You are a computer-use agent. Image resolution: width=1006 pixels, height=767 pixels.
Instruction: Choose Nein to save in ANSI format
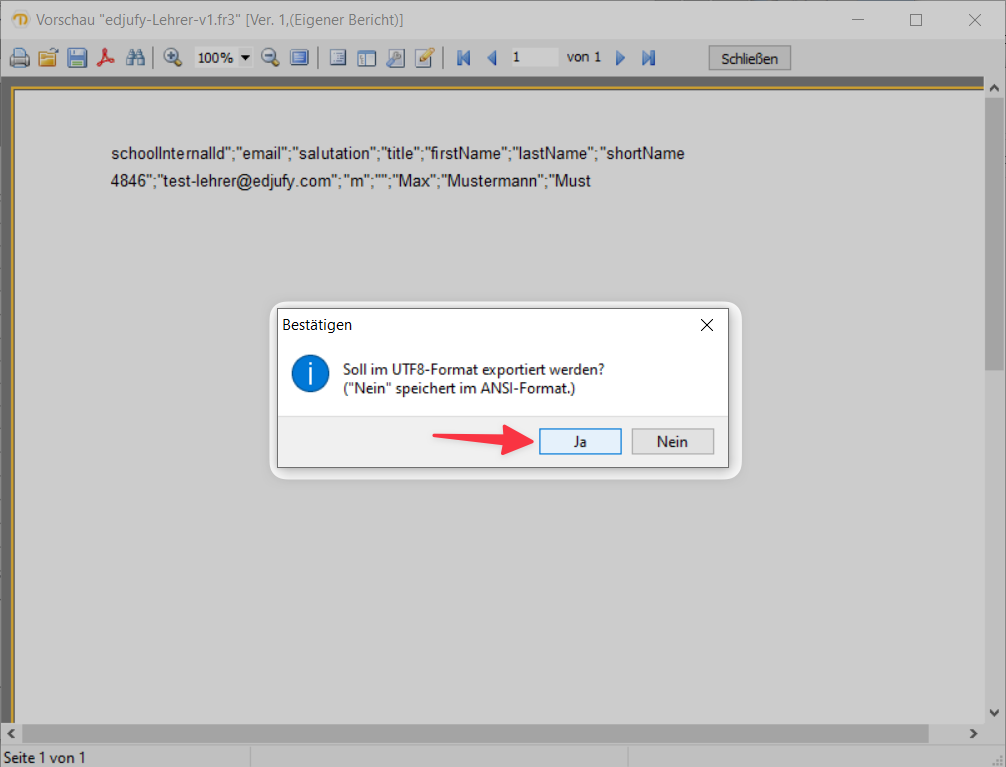(x=672, y=441)
